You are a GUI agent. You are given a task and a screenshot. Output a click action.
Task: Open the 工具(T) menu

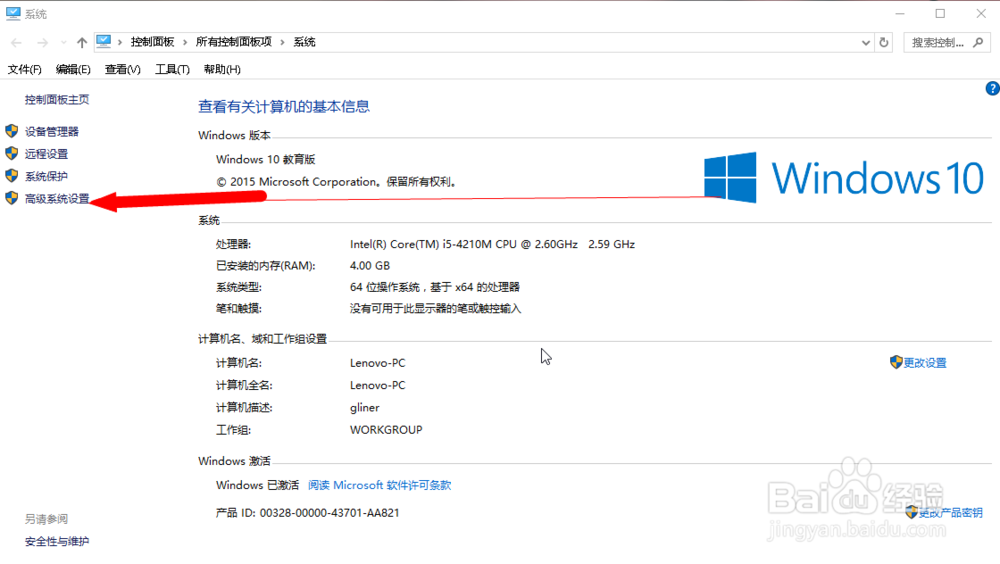click(x=172, y=70)
